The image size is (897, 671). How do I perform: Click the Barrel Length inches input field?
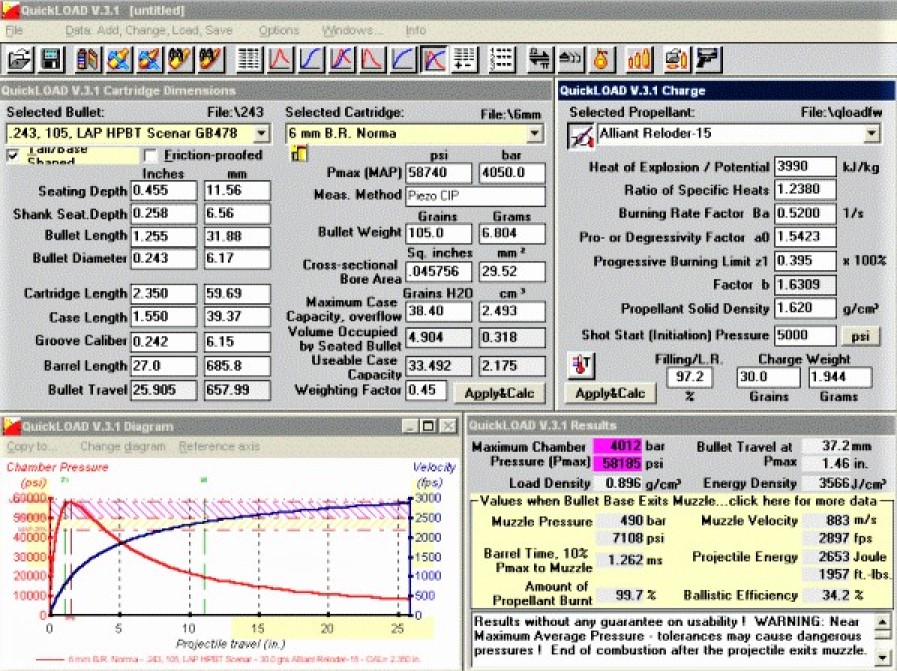coord(163,366)
